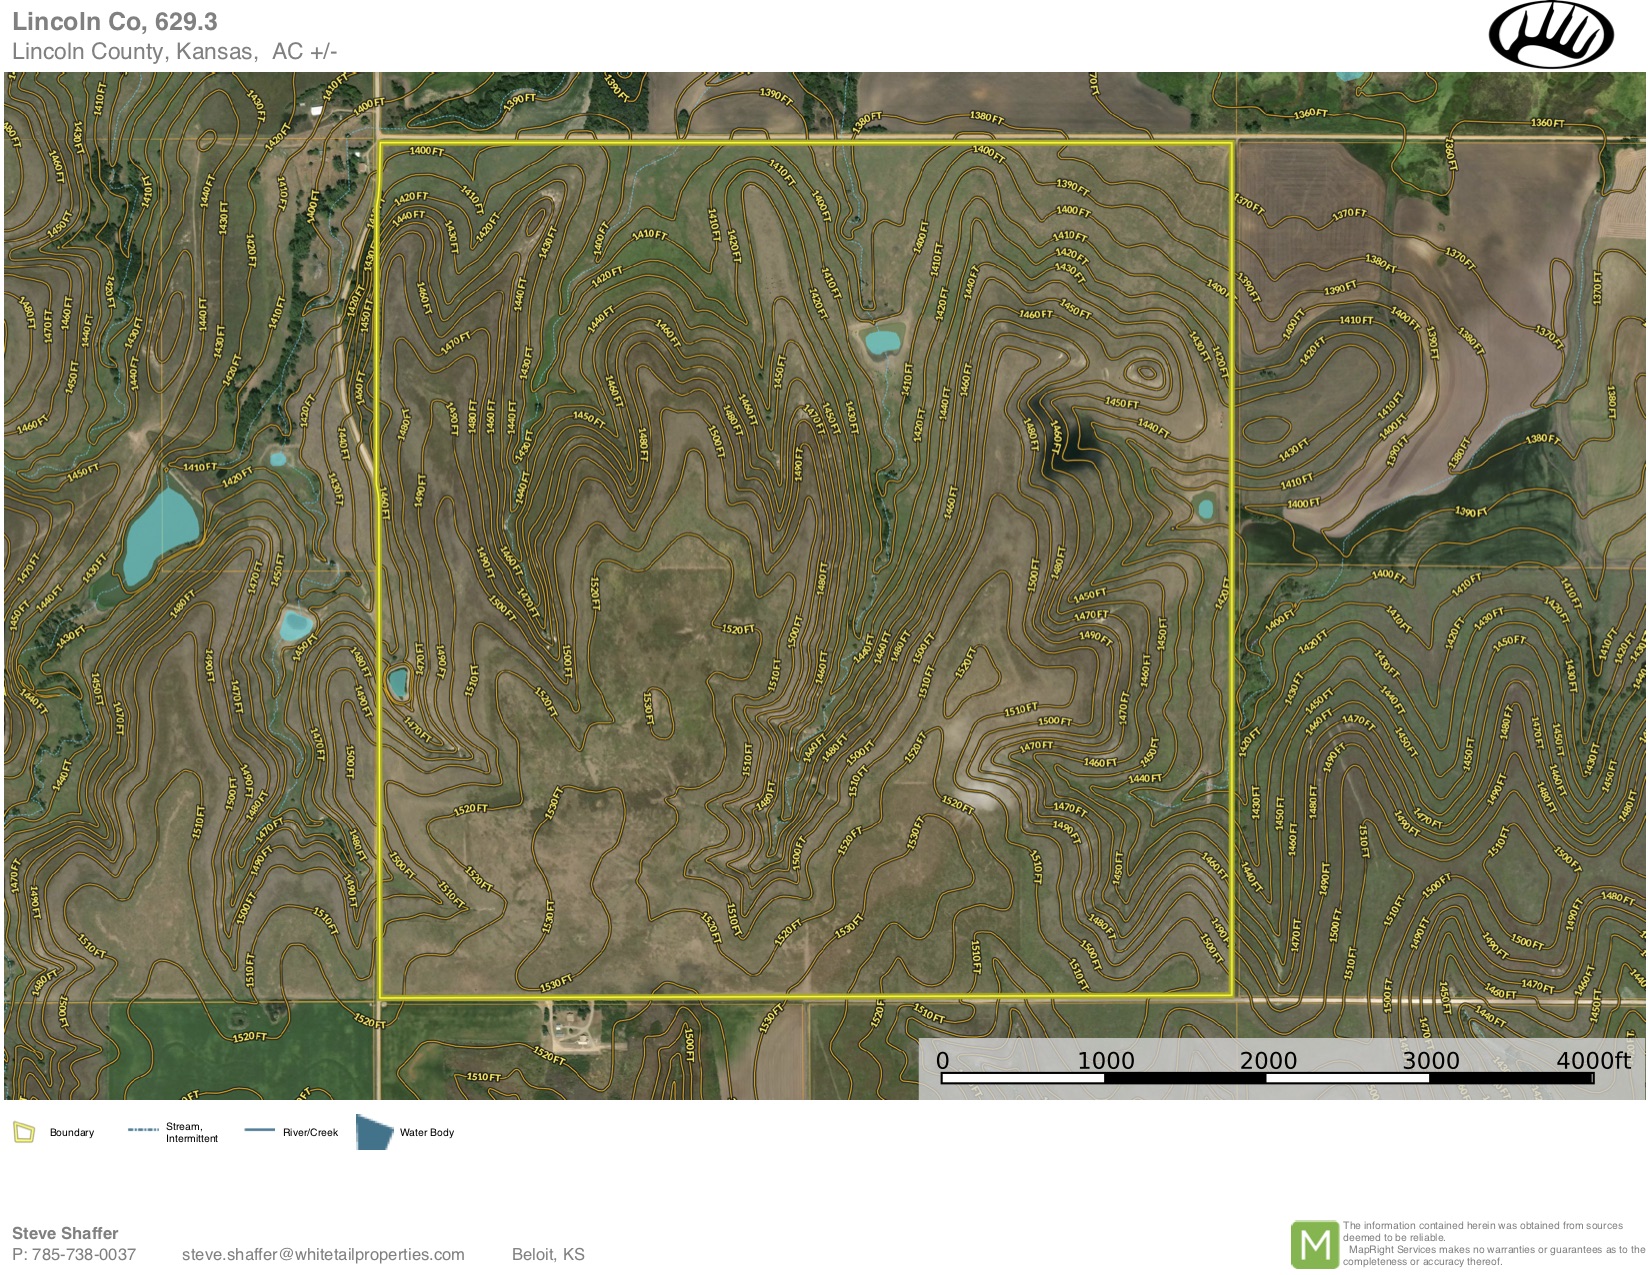The height and width of the screenshot is (1275, 1650).
Task: Click the yellow Boundary legend icon
Action: [24, 1132]
